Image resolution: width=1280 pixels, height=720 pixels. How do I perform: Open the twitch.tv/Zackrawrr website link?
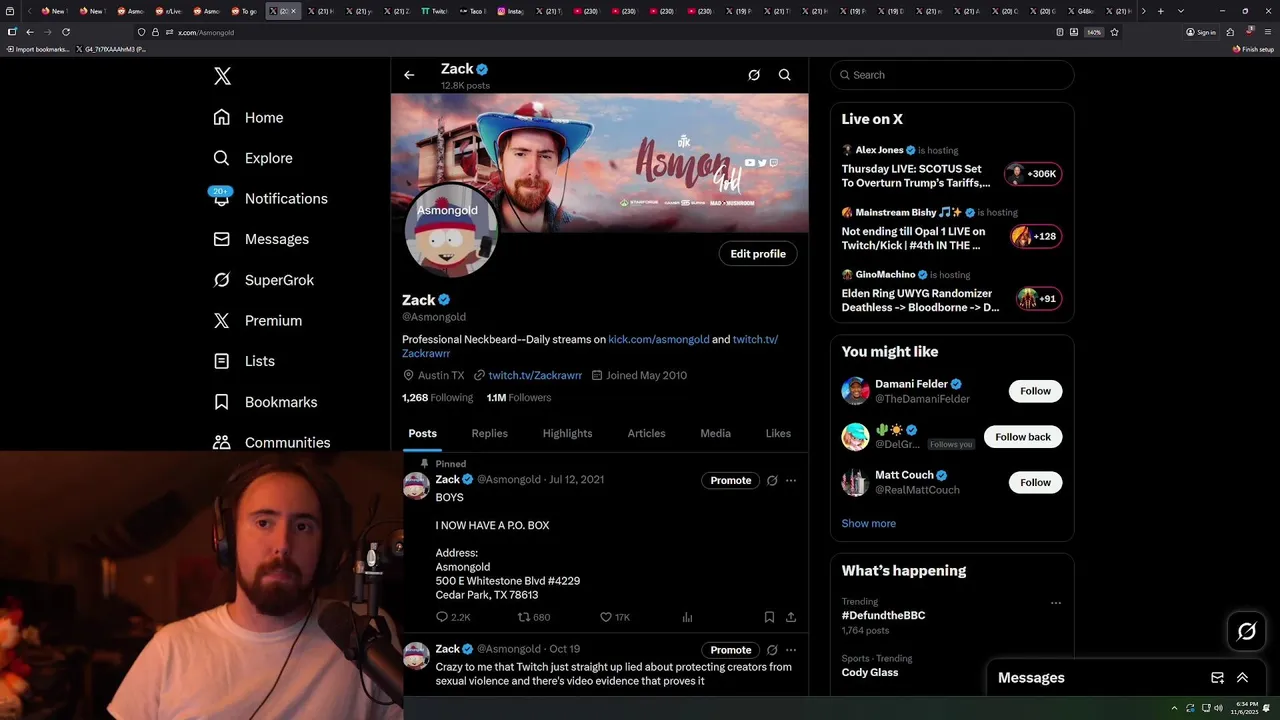click(535, 376)
